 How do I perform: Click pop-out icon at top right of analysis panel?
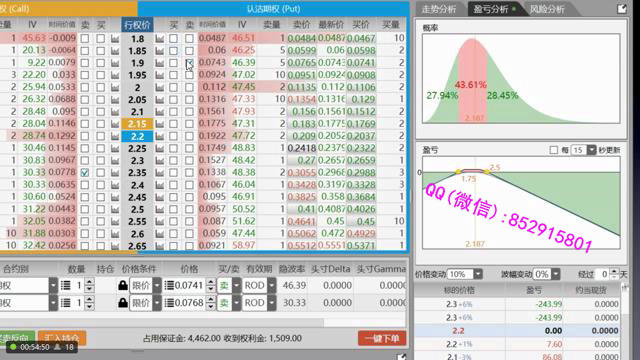coord(622,9)
